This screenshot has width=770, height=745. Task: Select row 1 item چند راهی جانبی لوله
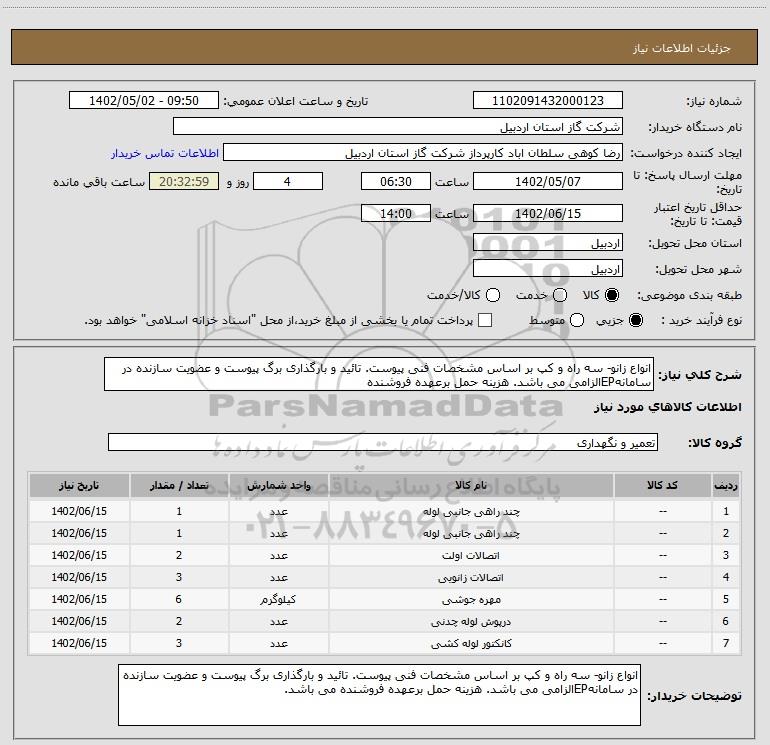(x=471, y=511)
